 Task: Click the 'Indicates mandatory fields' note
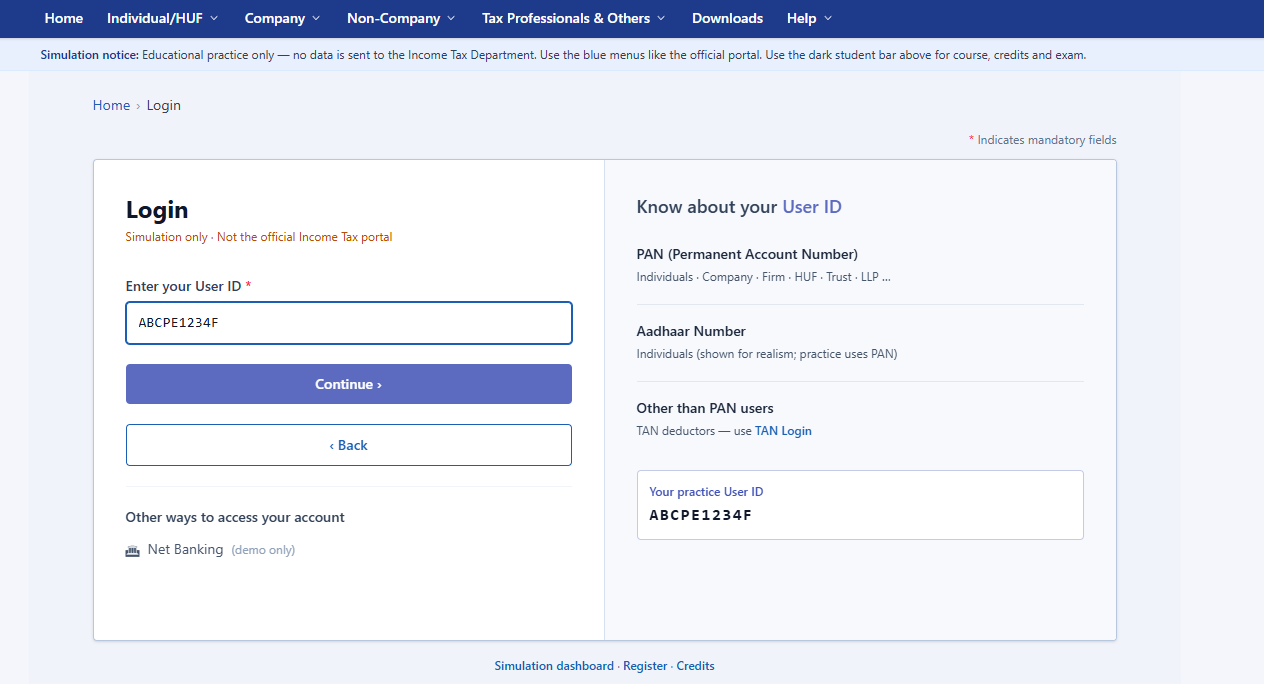click(1043, 140)
